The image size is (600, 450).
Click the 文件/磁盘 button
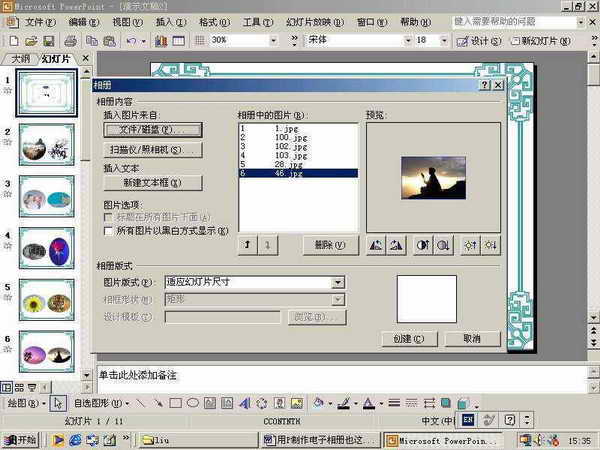(153, 130)
